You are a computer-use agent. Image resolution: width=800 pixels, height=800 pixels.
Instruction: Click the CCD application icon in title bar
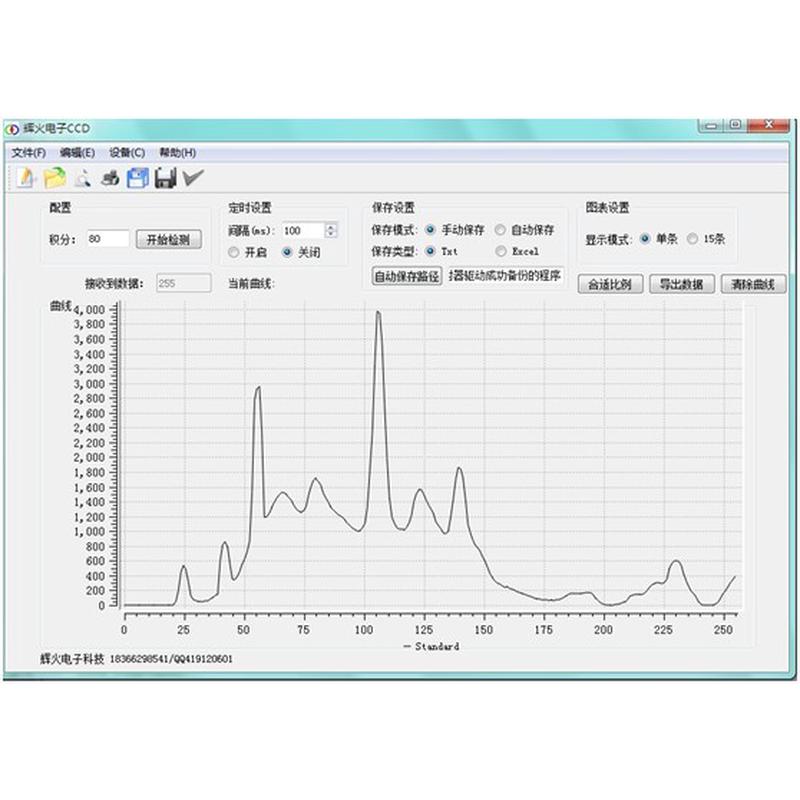click(x=13, y=127)
